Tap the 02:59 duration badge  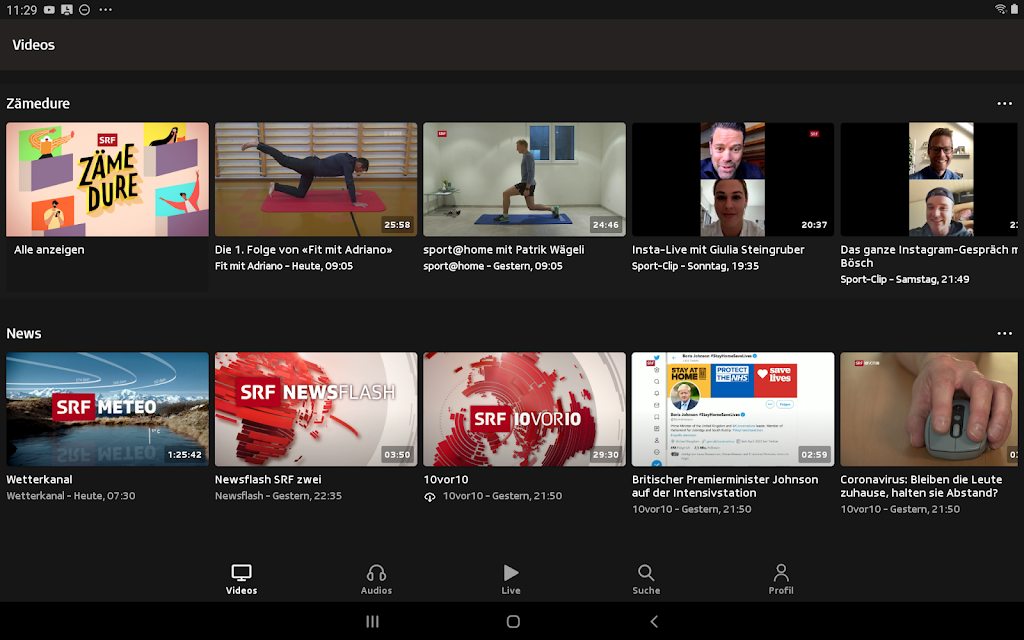tap(814, 455)
